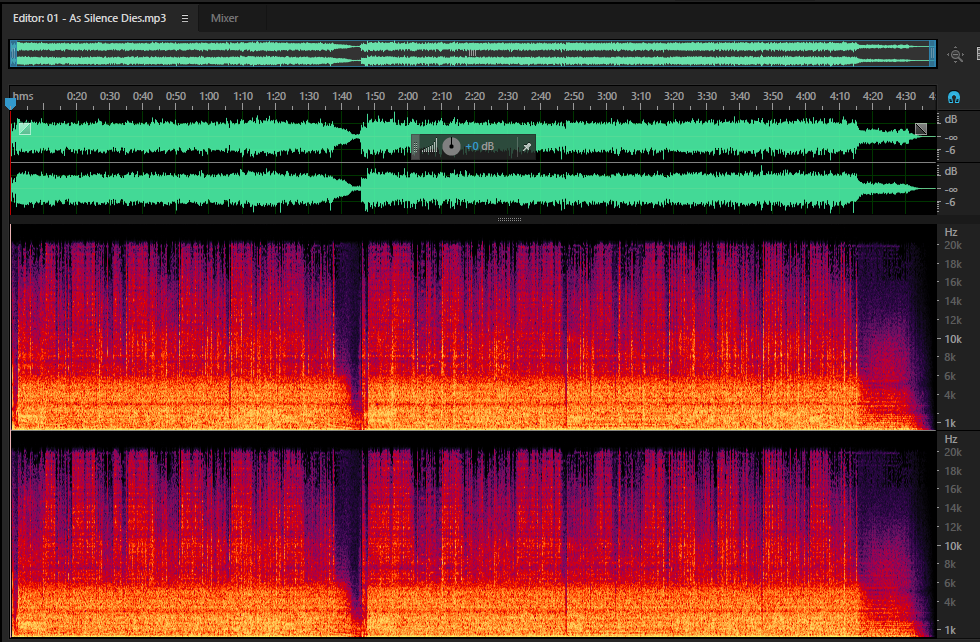
Task: Click the 16k label on lower spectrogram scale
Action: (x=952, y=489)
